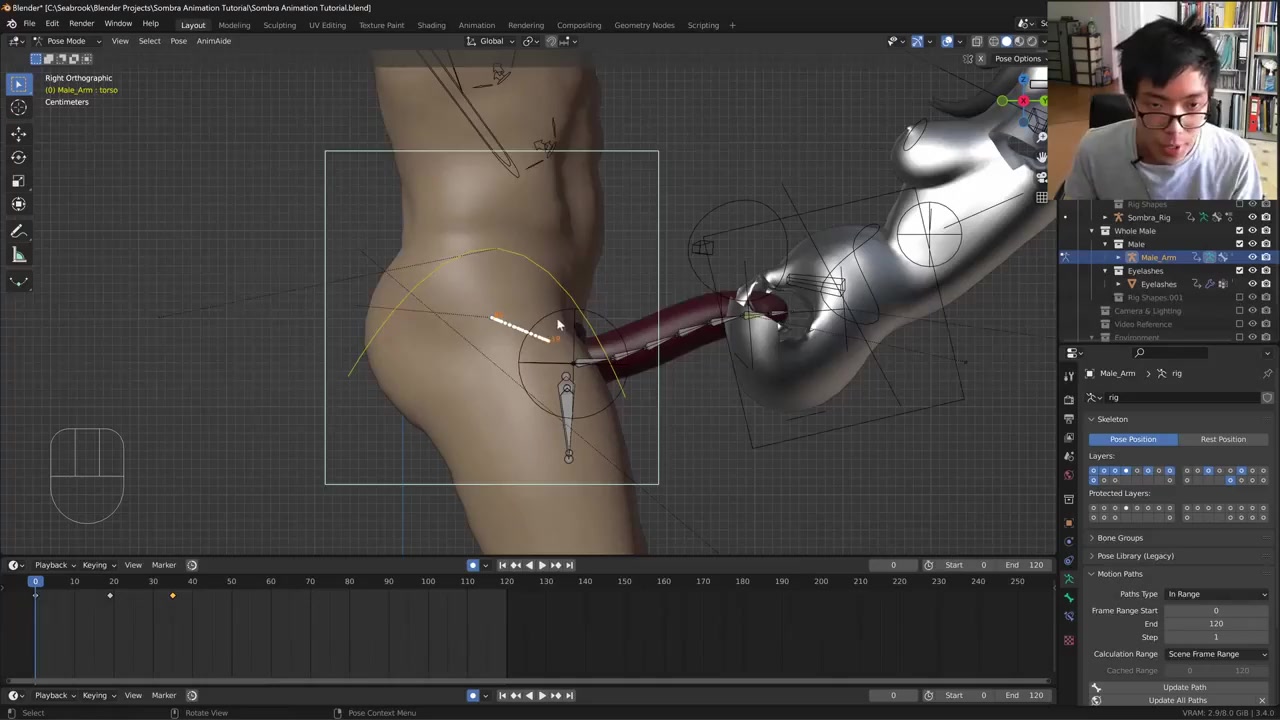
Task: Click the auto keying record button
Action: [x=473, y=565]
